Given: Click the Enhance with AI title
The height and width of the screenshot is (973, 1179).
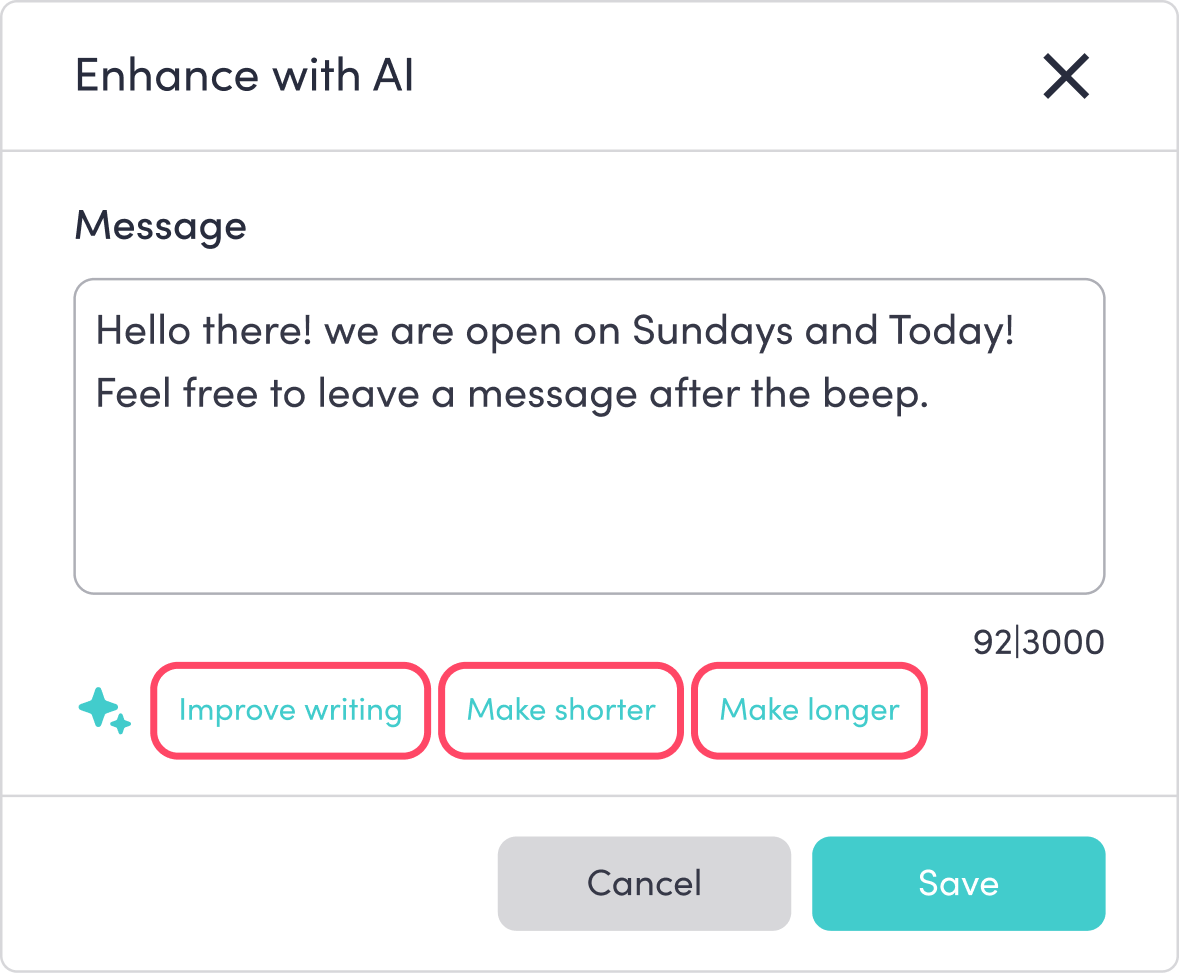Looking at the screenshot, I should (x=244, y=76).
